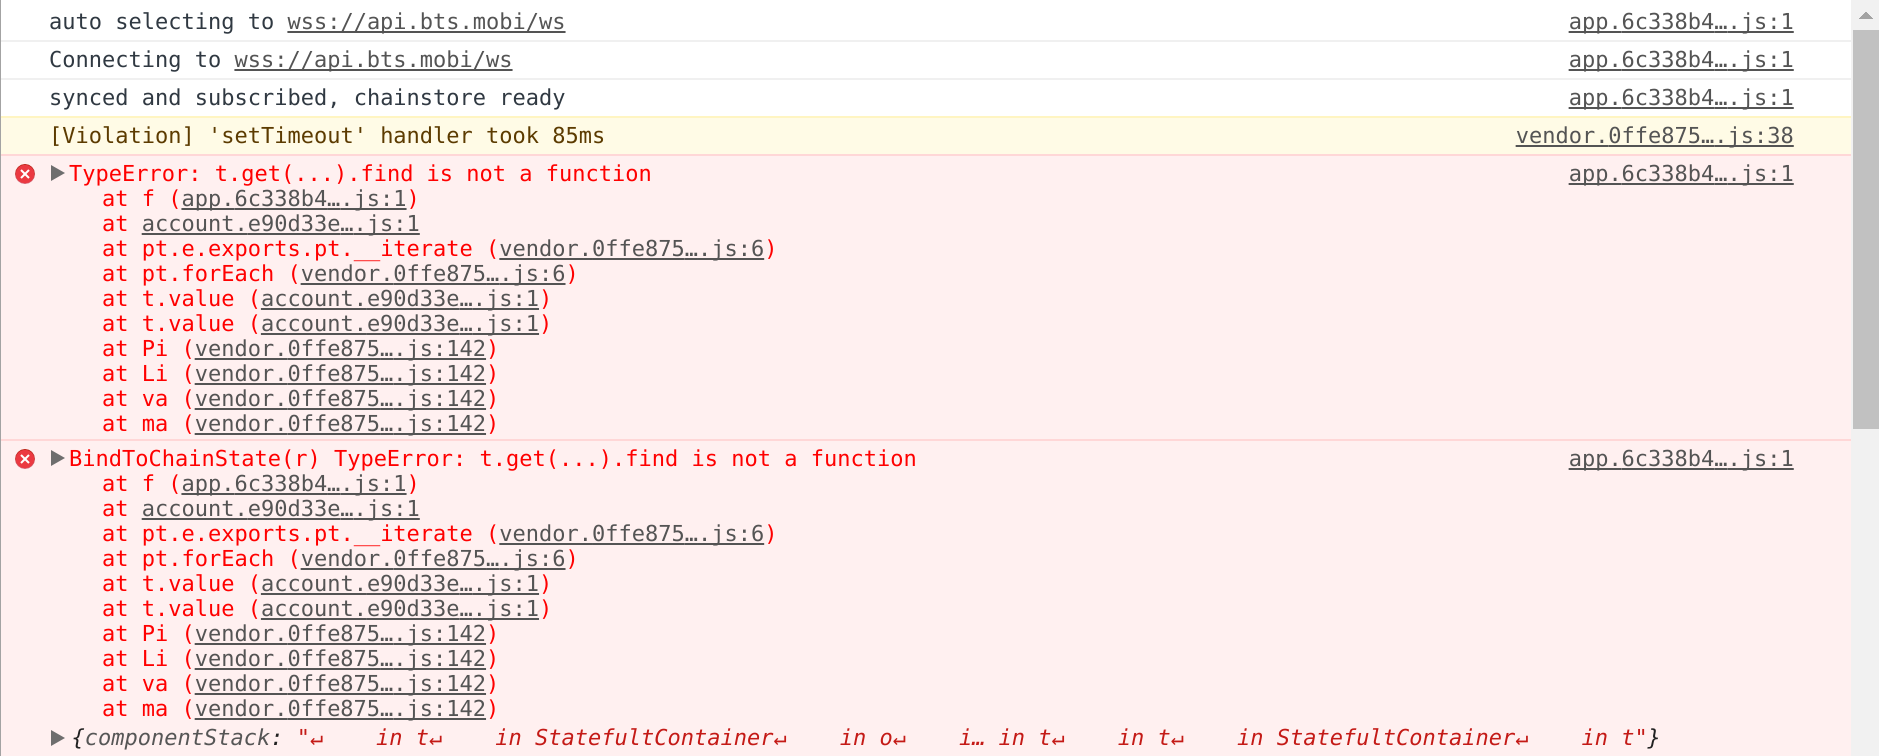Expand the BindToChainState(r) error details

tap(56, 458)
